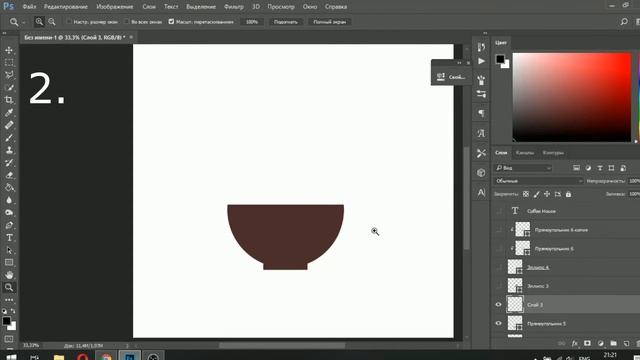Select the Pen tool
640x360 pixels.
tap(9, 225)
